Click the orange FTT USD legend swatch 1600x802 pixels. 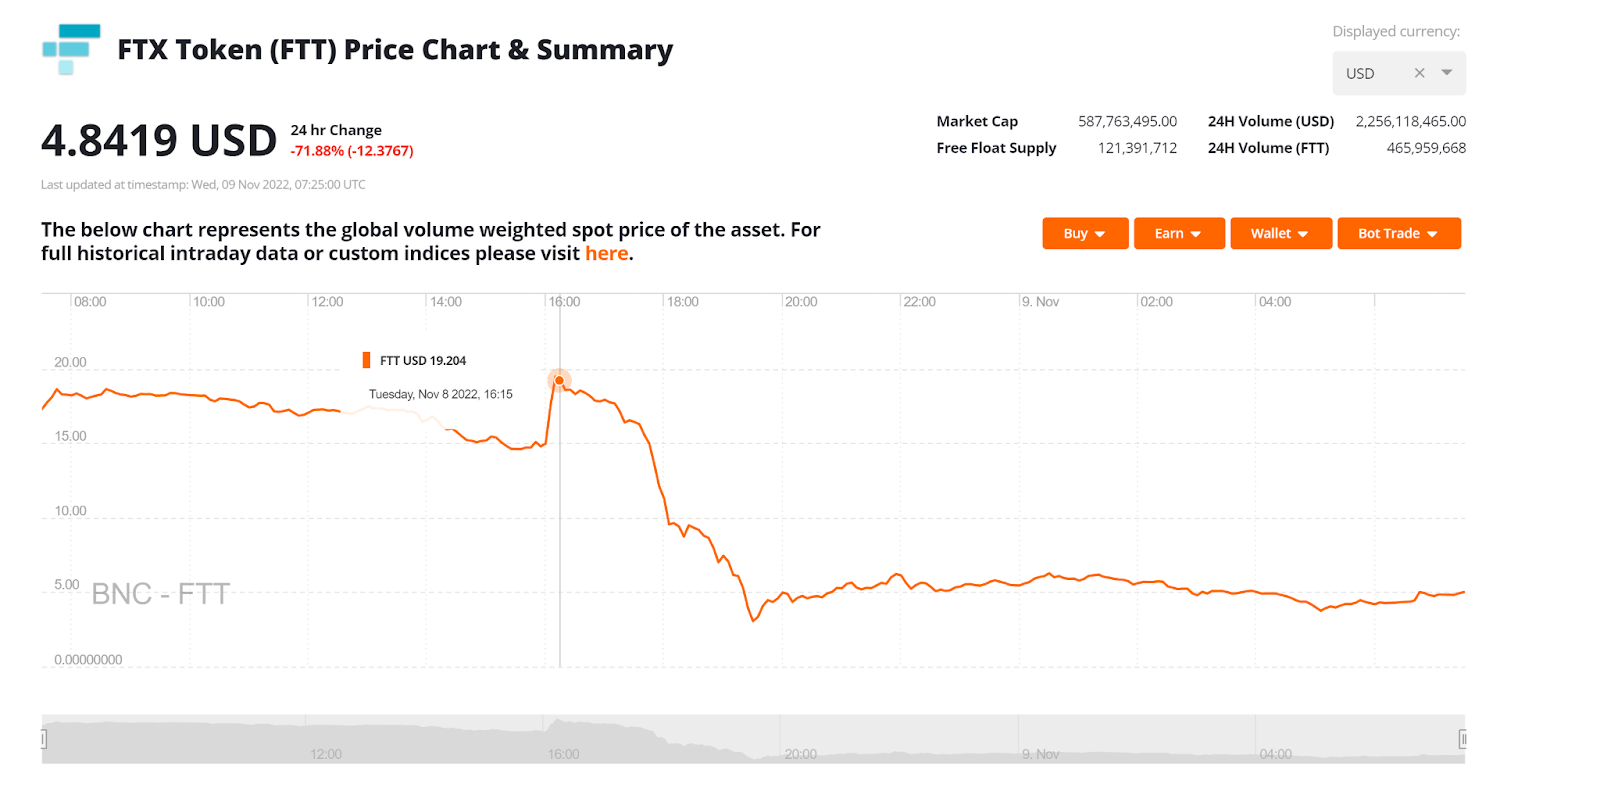(366, 360)
